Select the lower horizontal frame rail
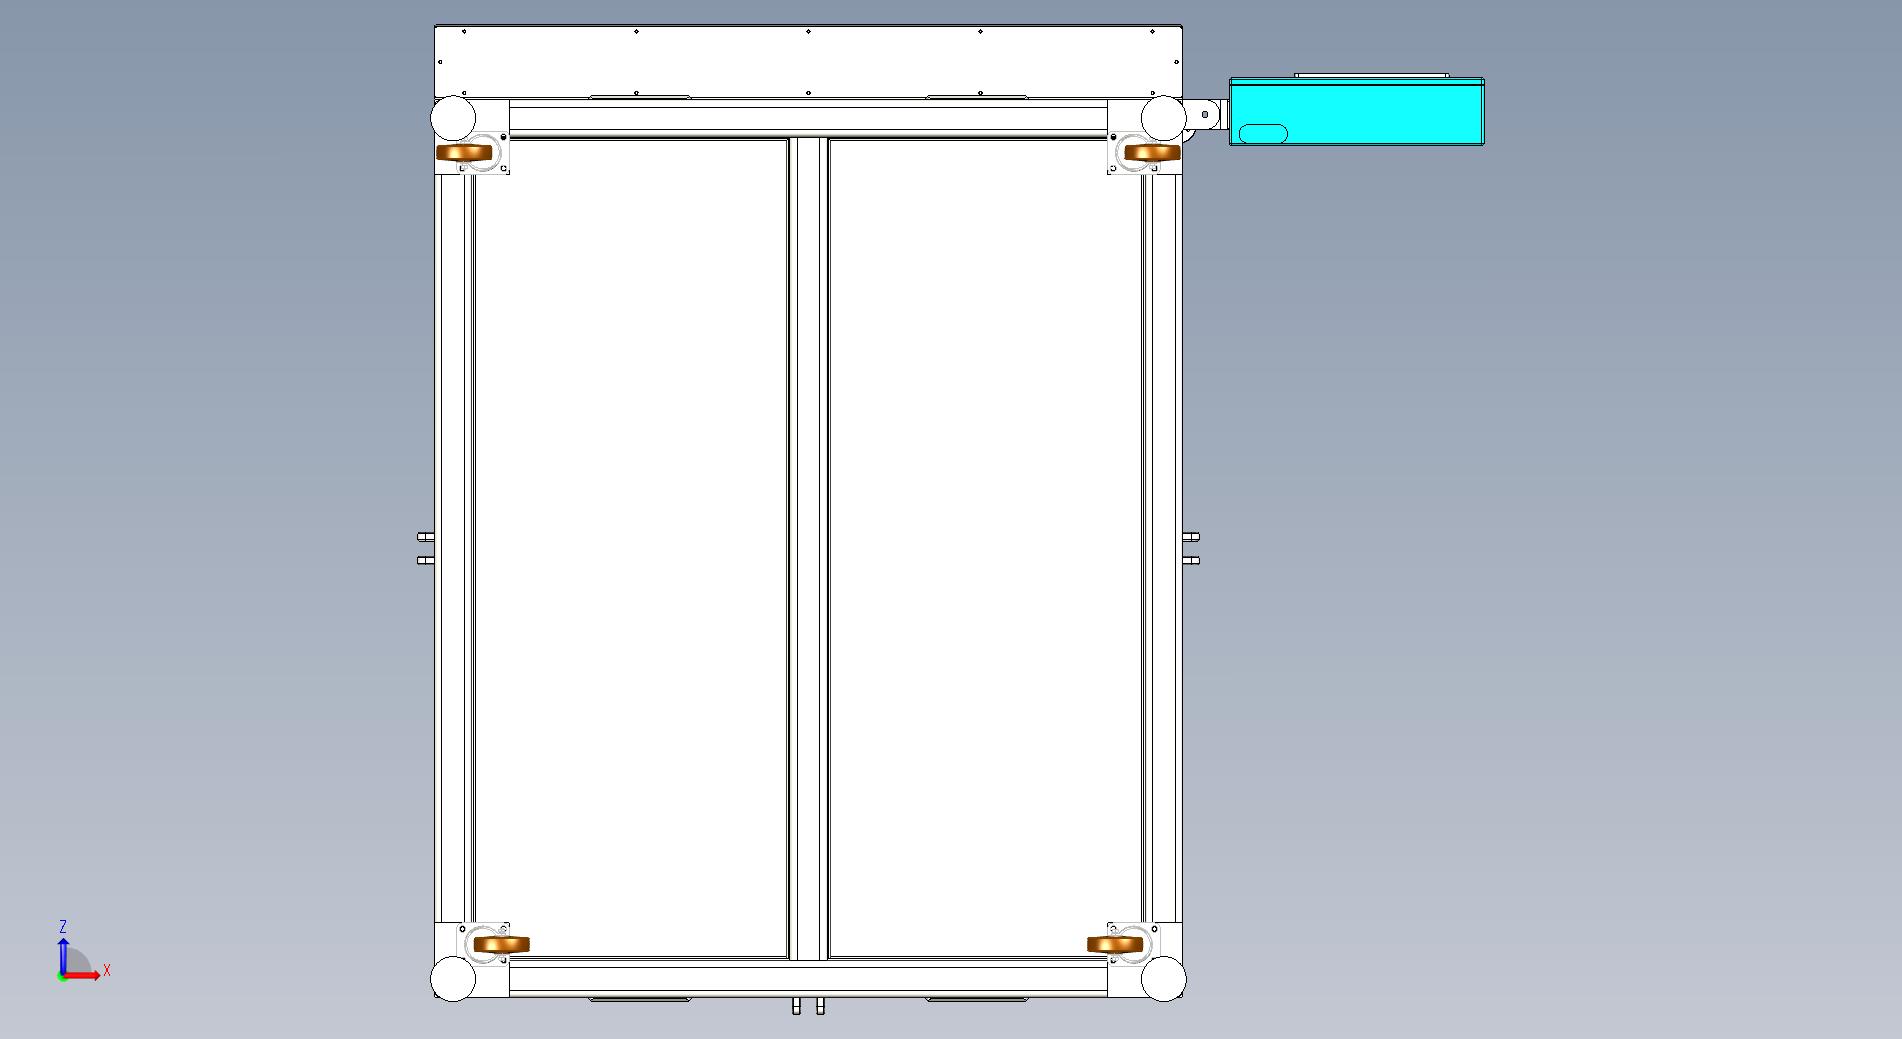1902x1039 pixels. (x=808, y=978)
